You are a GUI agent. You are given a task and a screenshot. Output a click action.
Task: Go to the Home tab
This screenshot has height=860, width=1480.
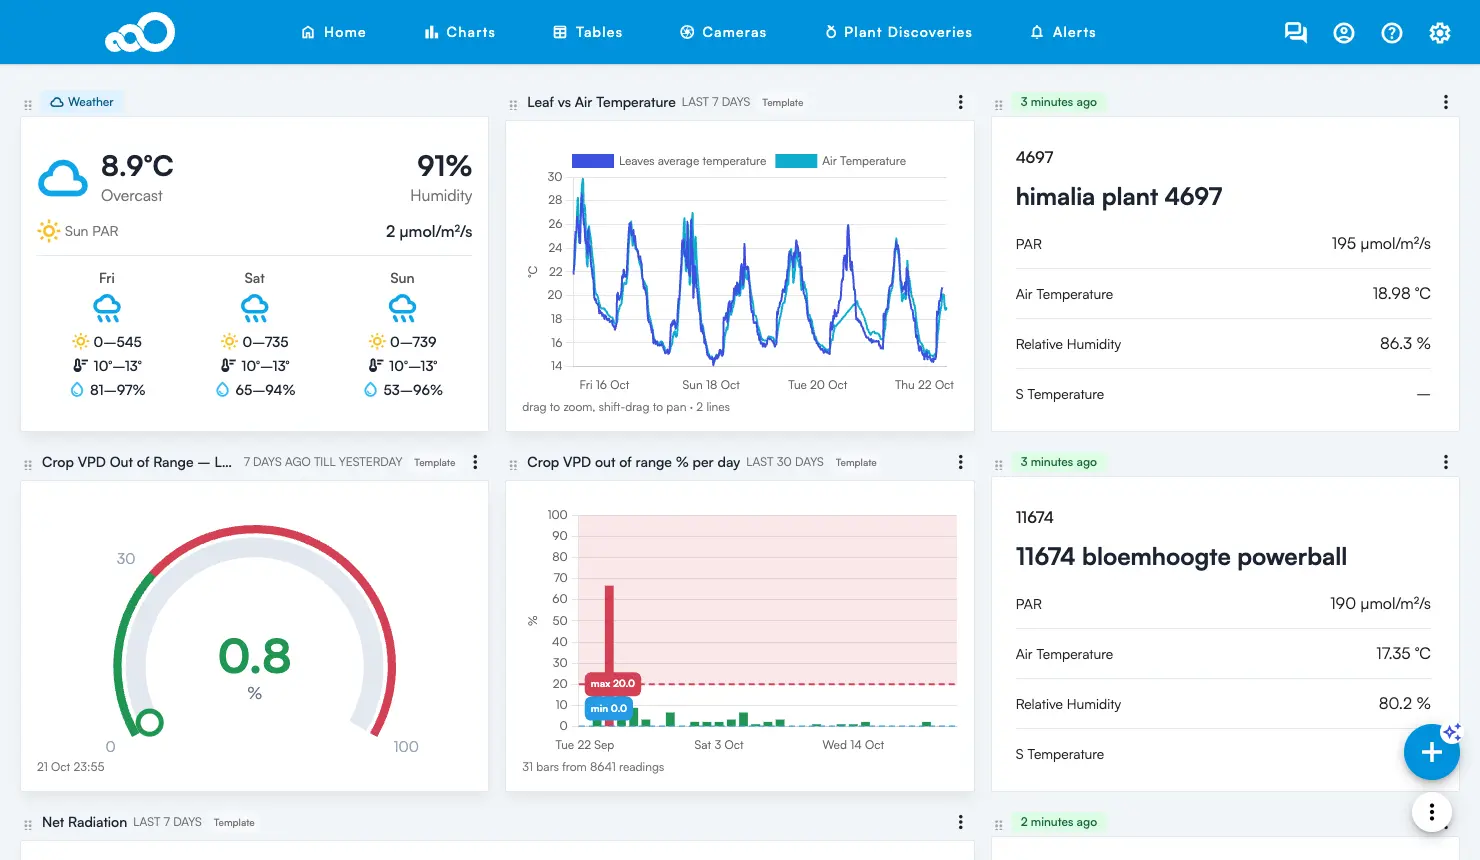coord(333,32)
